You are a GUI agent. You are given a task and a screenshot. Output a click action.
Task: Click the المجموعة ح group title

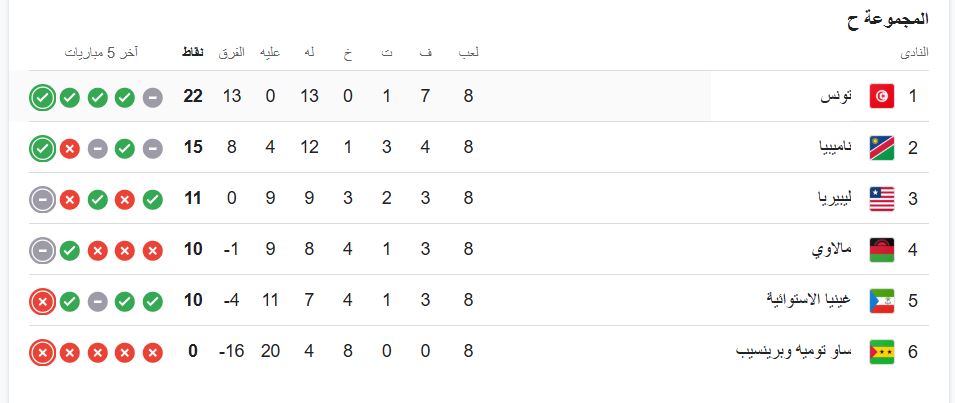point(888,19)
